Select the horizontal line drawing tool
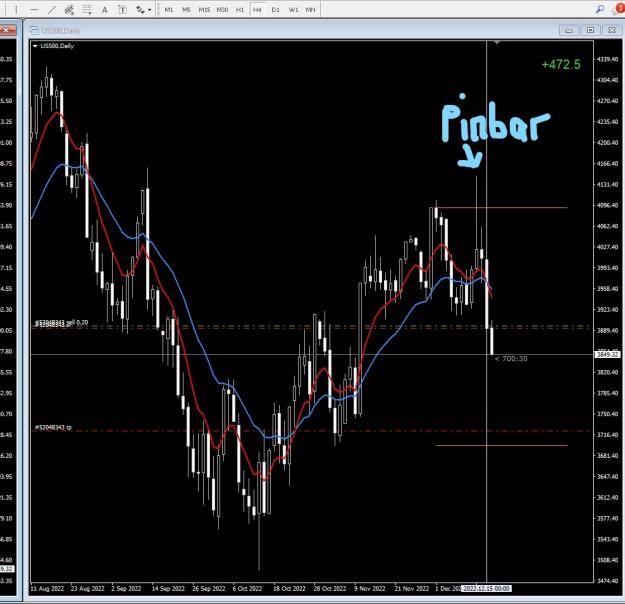The width and height of the screenshot is (625, 604). pyautogui.click(x=34, y=10)
